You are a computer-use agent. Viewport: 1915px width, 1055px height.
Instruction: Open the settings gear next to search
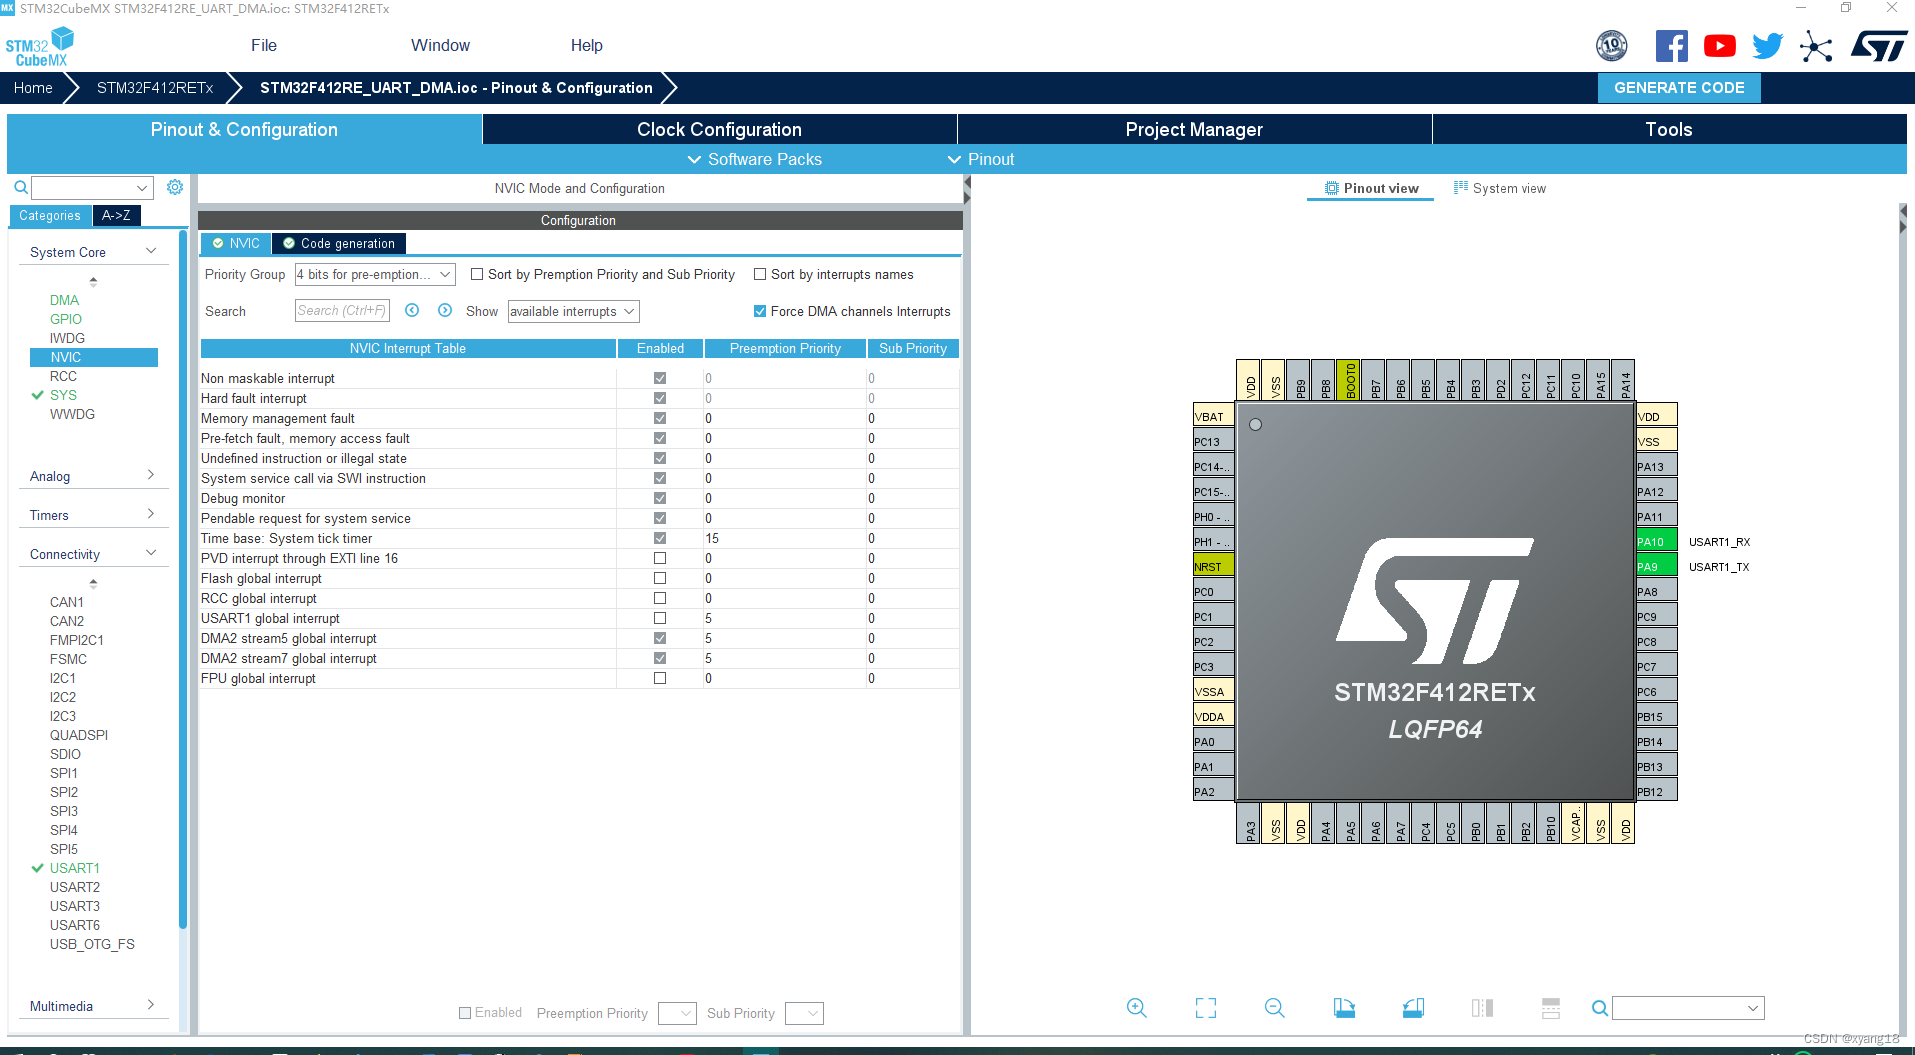175,187
